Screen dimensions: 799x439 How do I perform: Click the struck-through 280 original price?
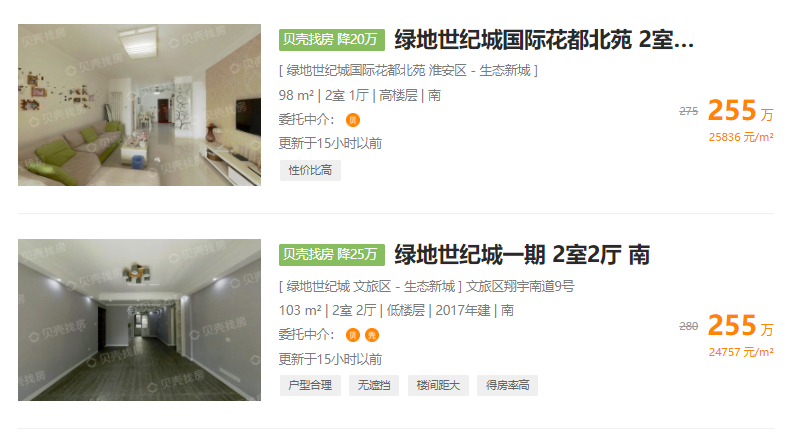[x=688, y=326]
